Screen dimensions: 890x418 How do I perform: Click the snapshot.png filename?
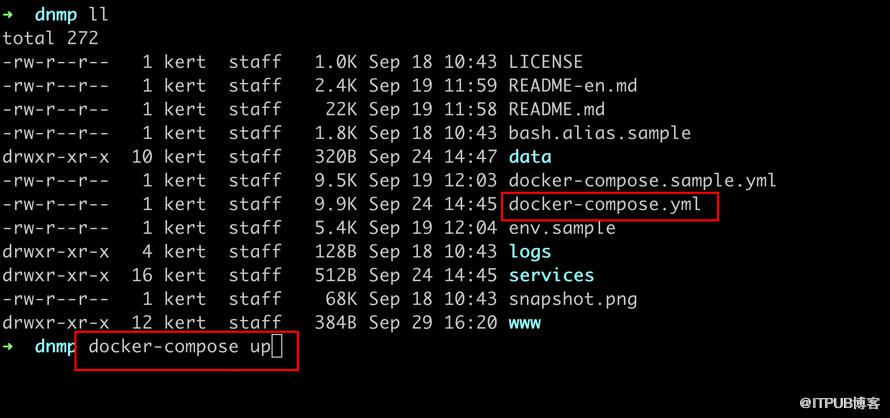(573, 299)
